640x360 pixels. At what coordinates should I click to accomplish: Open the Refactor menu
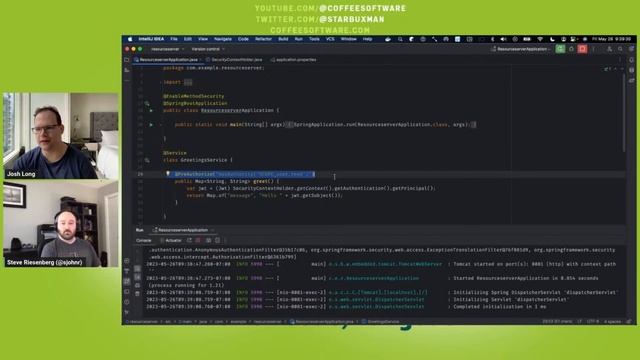(263, 39)
